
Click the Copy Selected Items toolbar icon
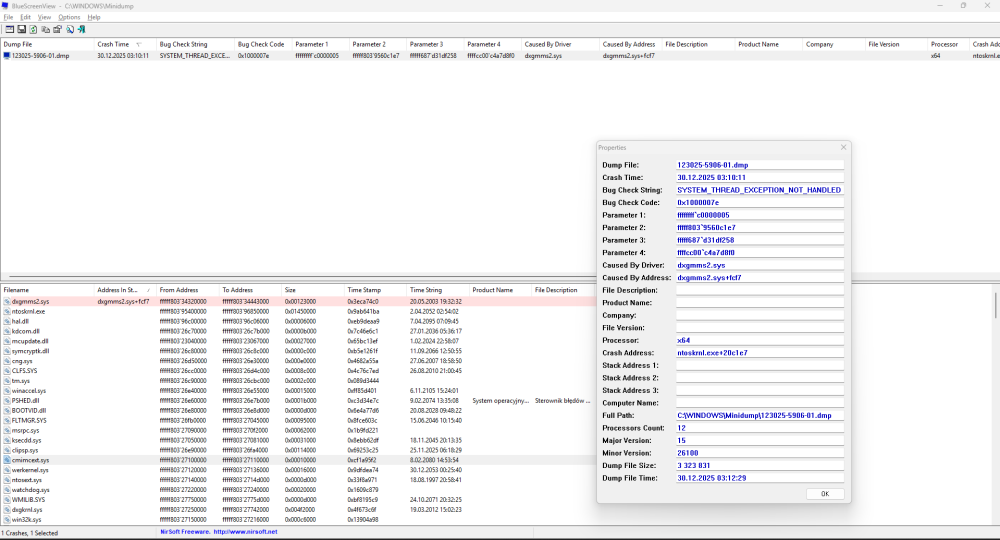click(x=45, y=29)
